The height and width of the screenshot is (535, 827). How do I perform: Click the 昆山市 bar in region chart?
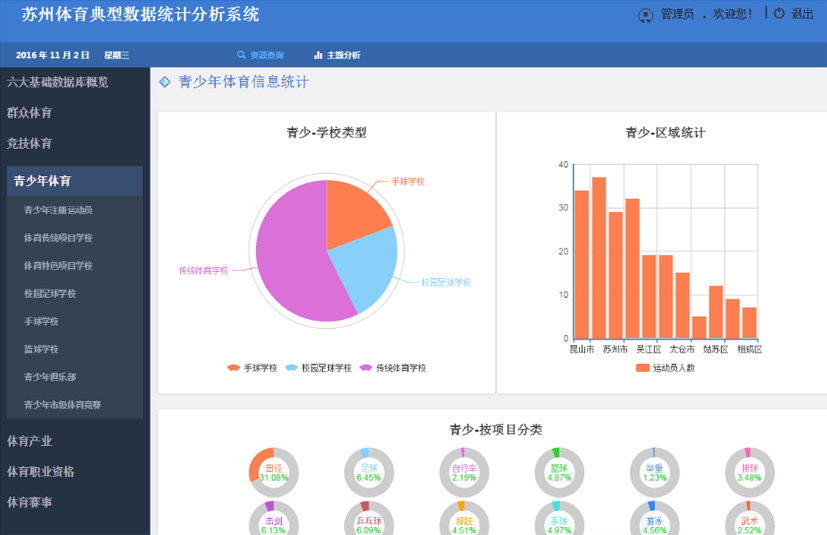582,264
